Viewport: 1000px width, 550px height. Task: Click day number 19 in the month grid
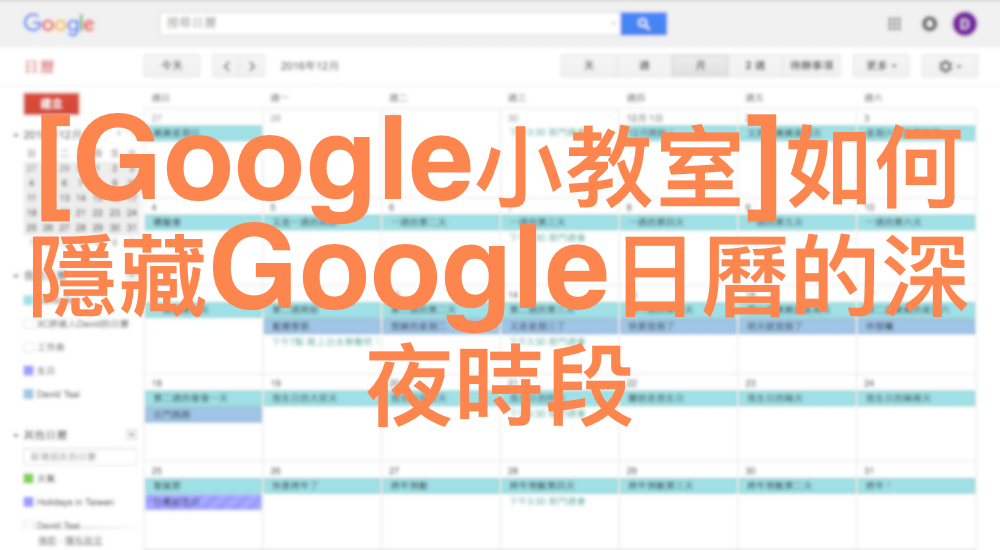tap(276, 383)
